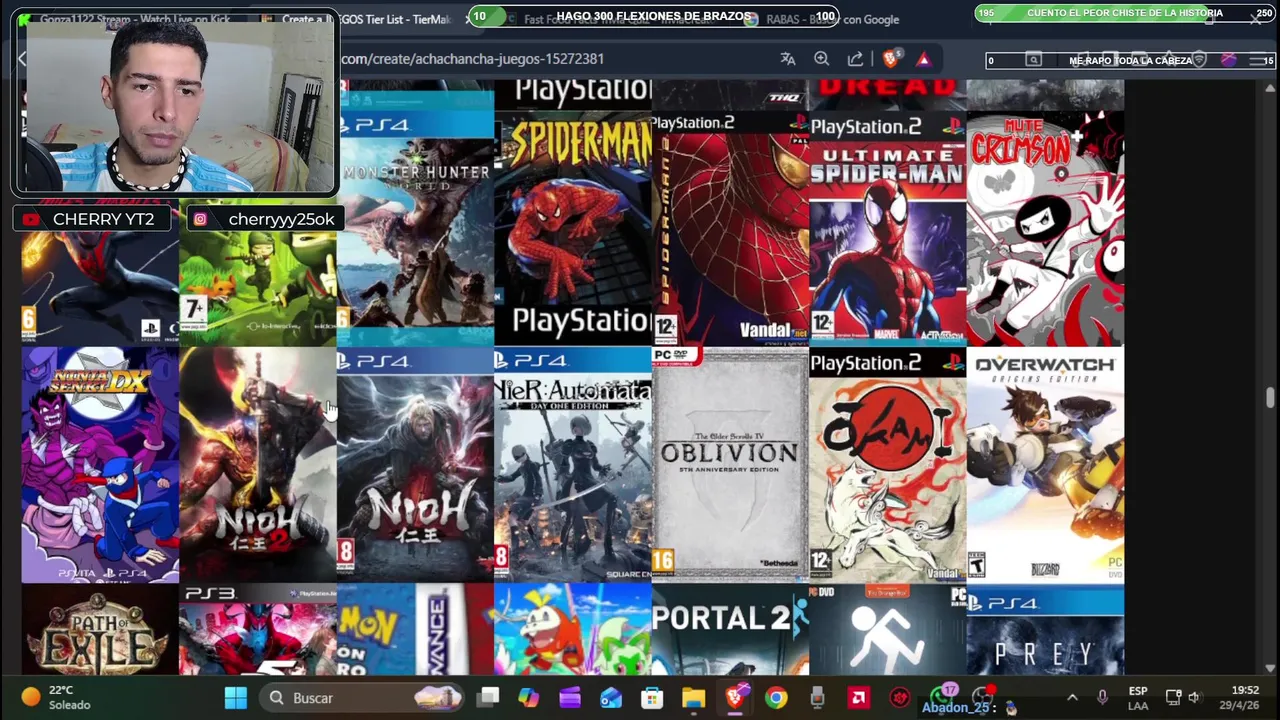Viewport: 1280px width, 720px height.
Task: Open Task View from the taskbar
Action: pyautogui.click(x=488, y=698)
